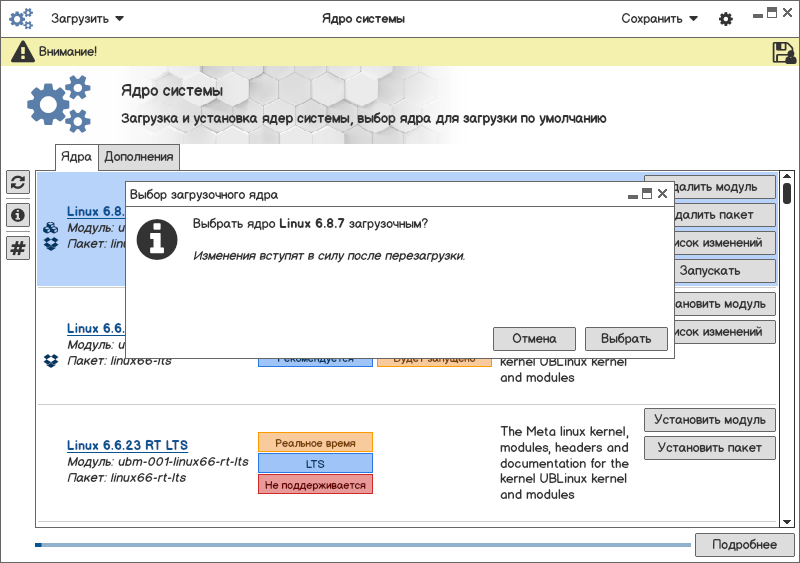Open settings via the top-right gear icon
Image resolution: width=800 pixels, height=563 pixels.
click(x=726, y=19)
